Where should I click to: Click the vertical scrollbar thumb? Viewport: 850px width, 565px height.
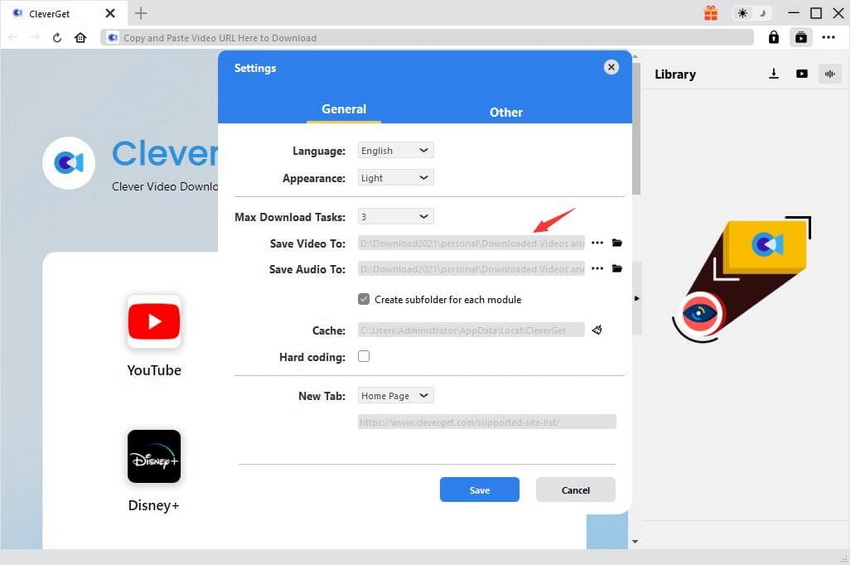click(x=636, y=127)
